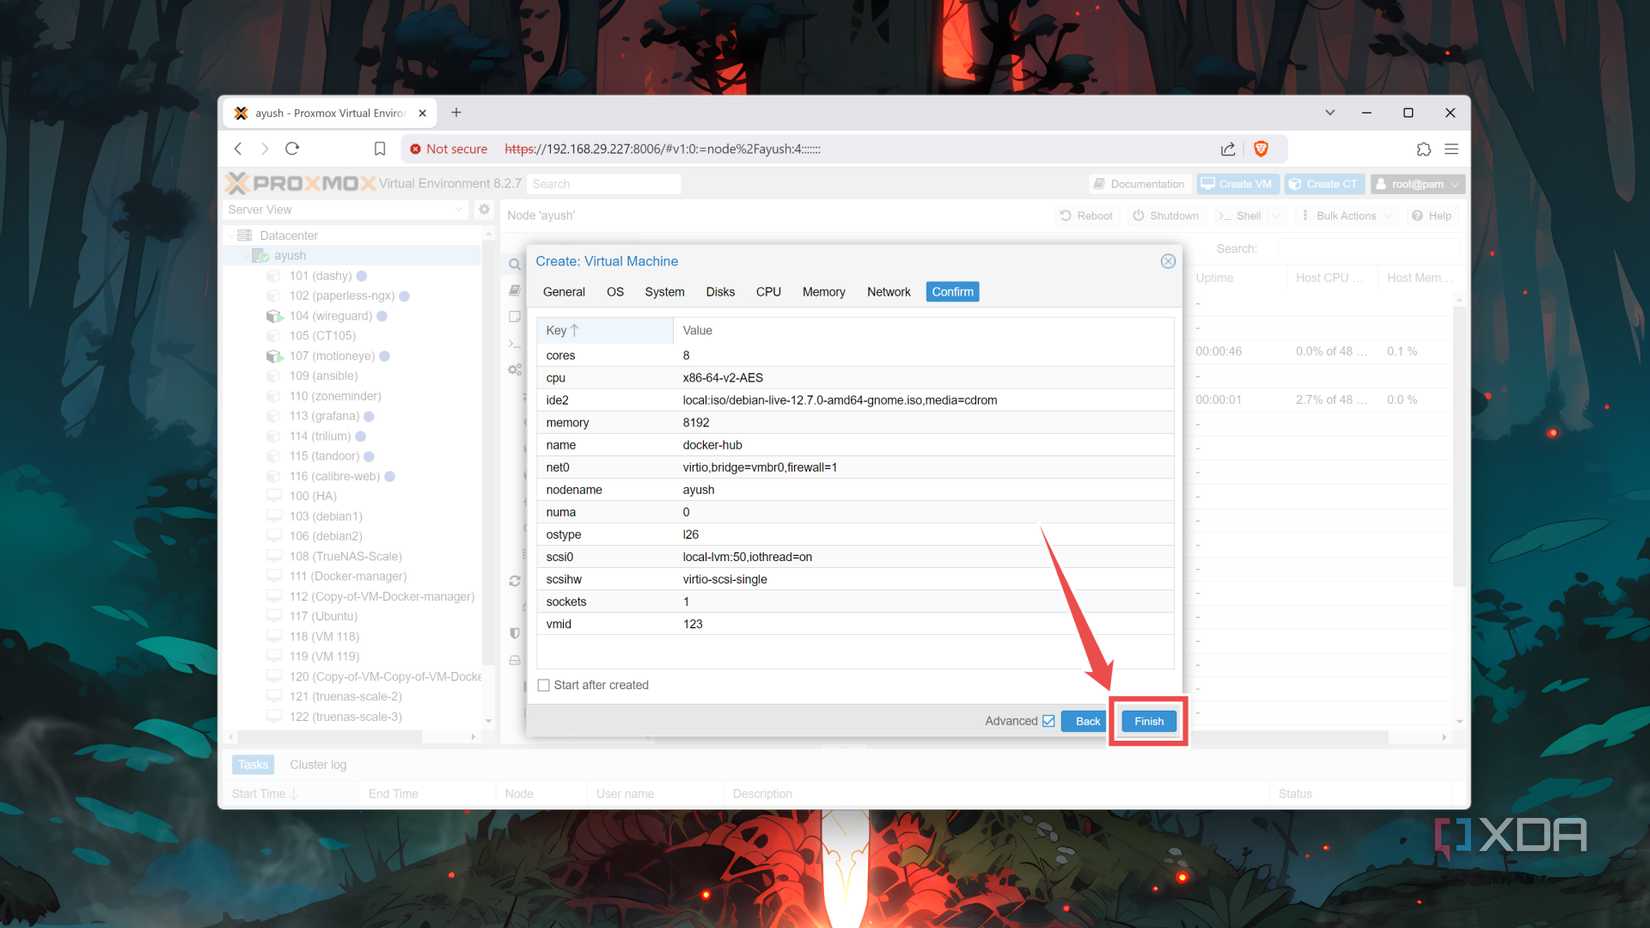Reboot the node 'ayush'

click(1086, 215)
